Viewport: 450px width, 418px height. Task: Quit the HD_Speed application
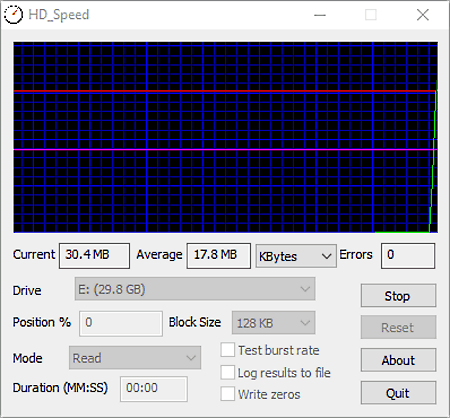click(x=398, y=393)
